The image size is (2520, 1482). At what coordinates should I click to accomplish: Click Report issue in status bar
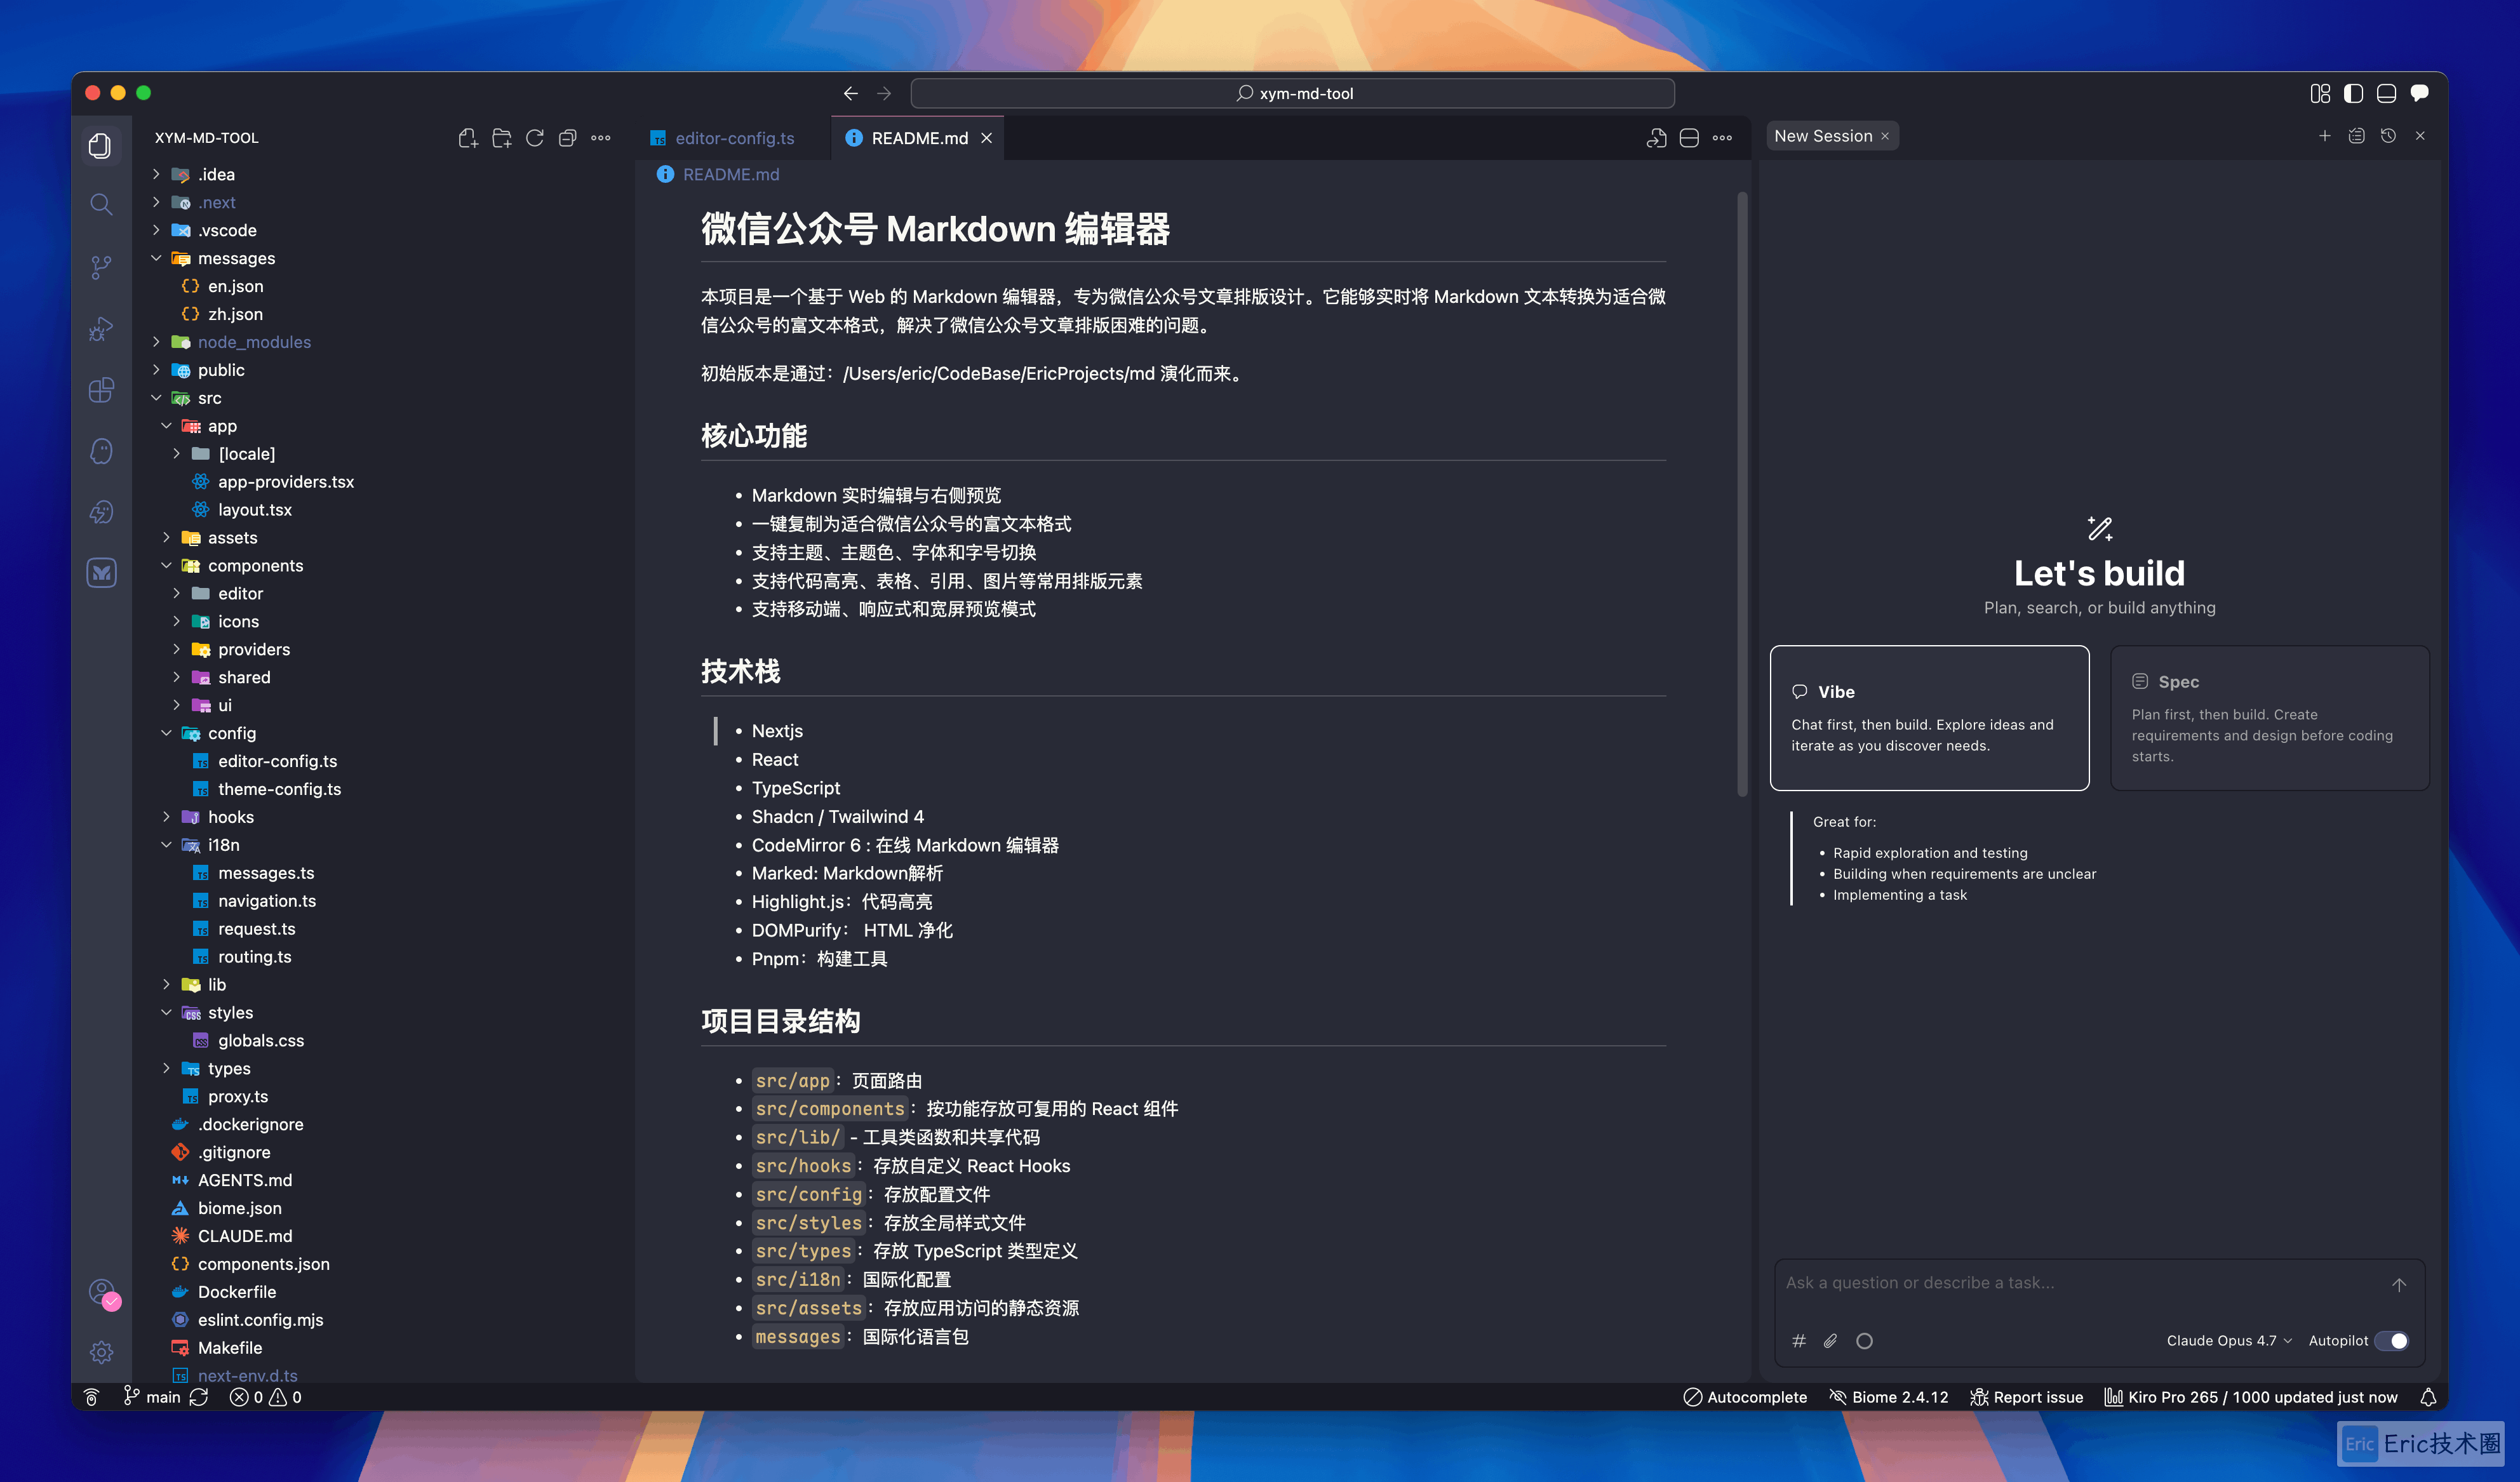coord(2027,1397)
